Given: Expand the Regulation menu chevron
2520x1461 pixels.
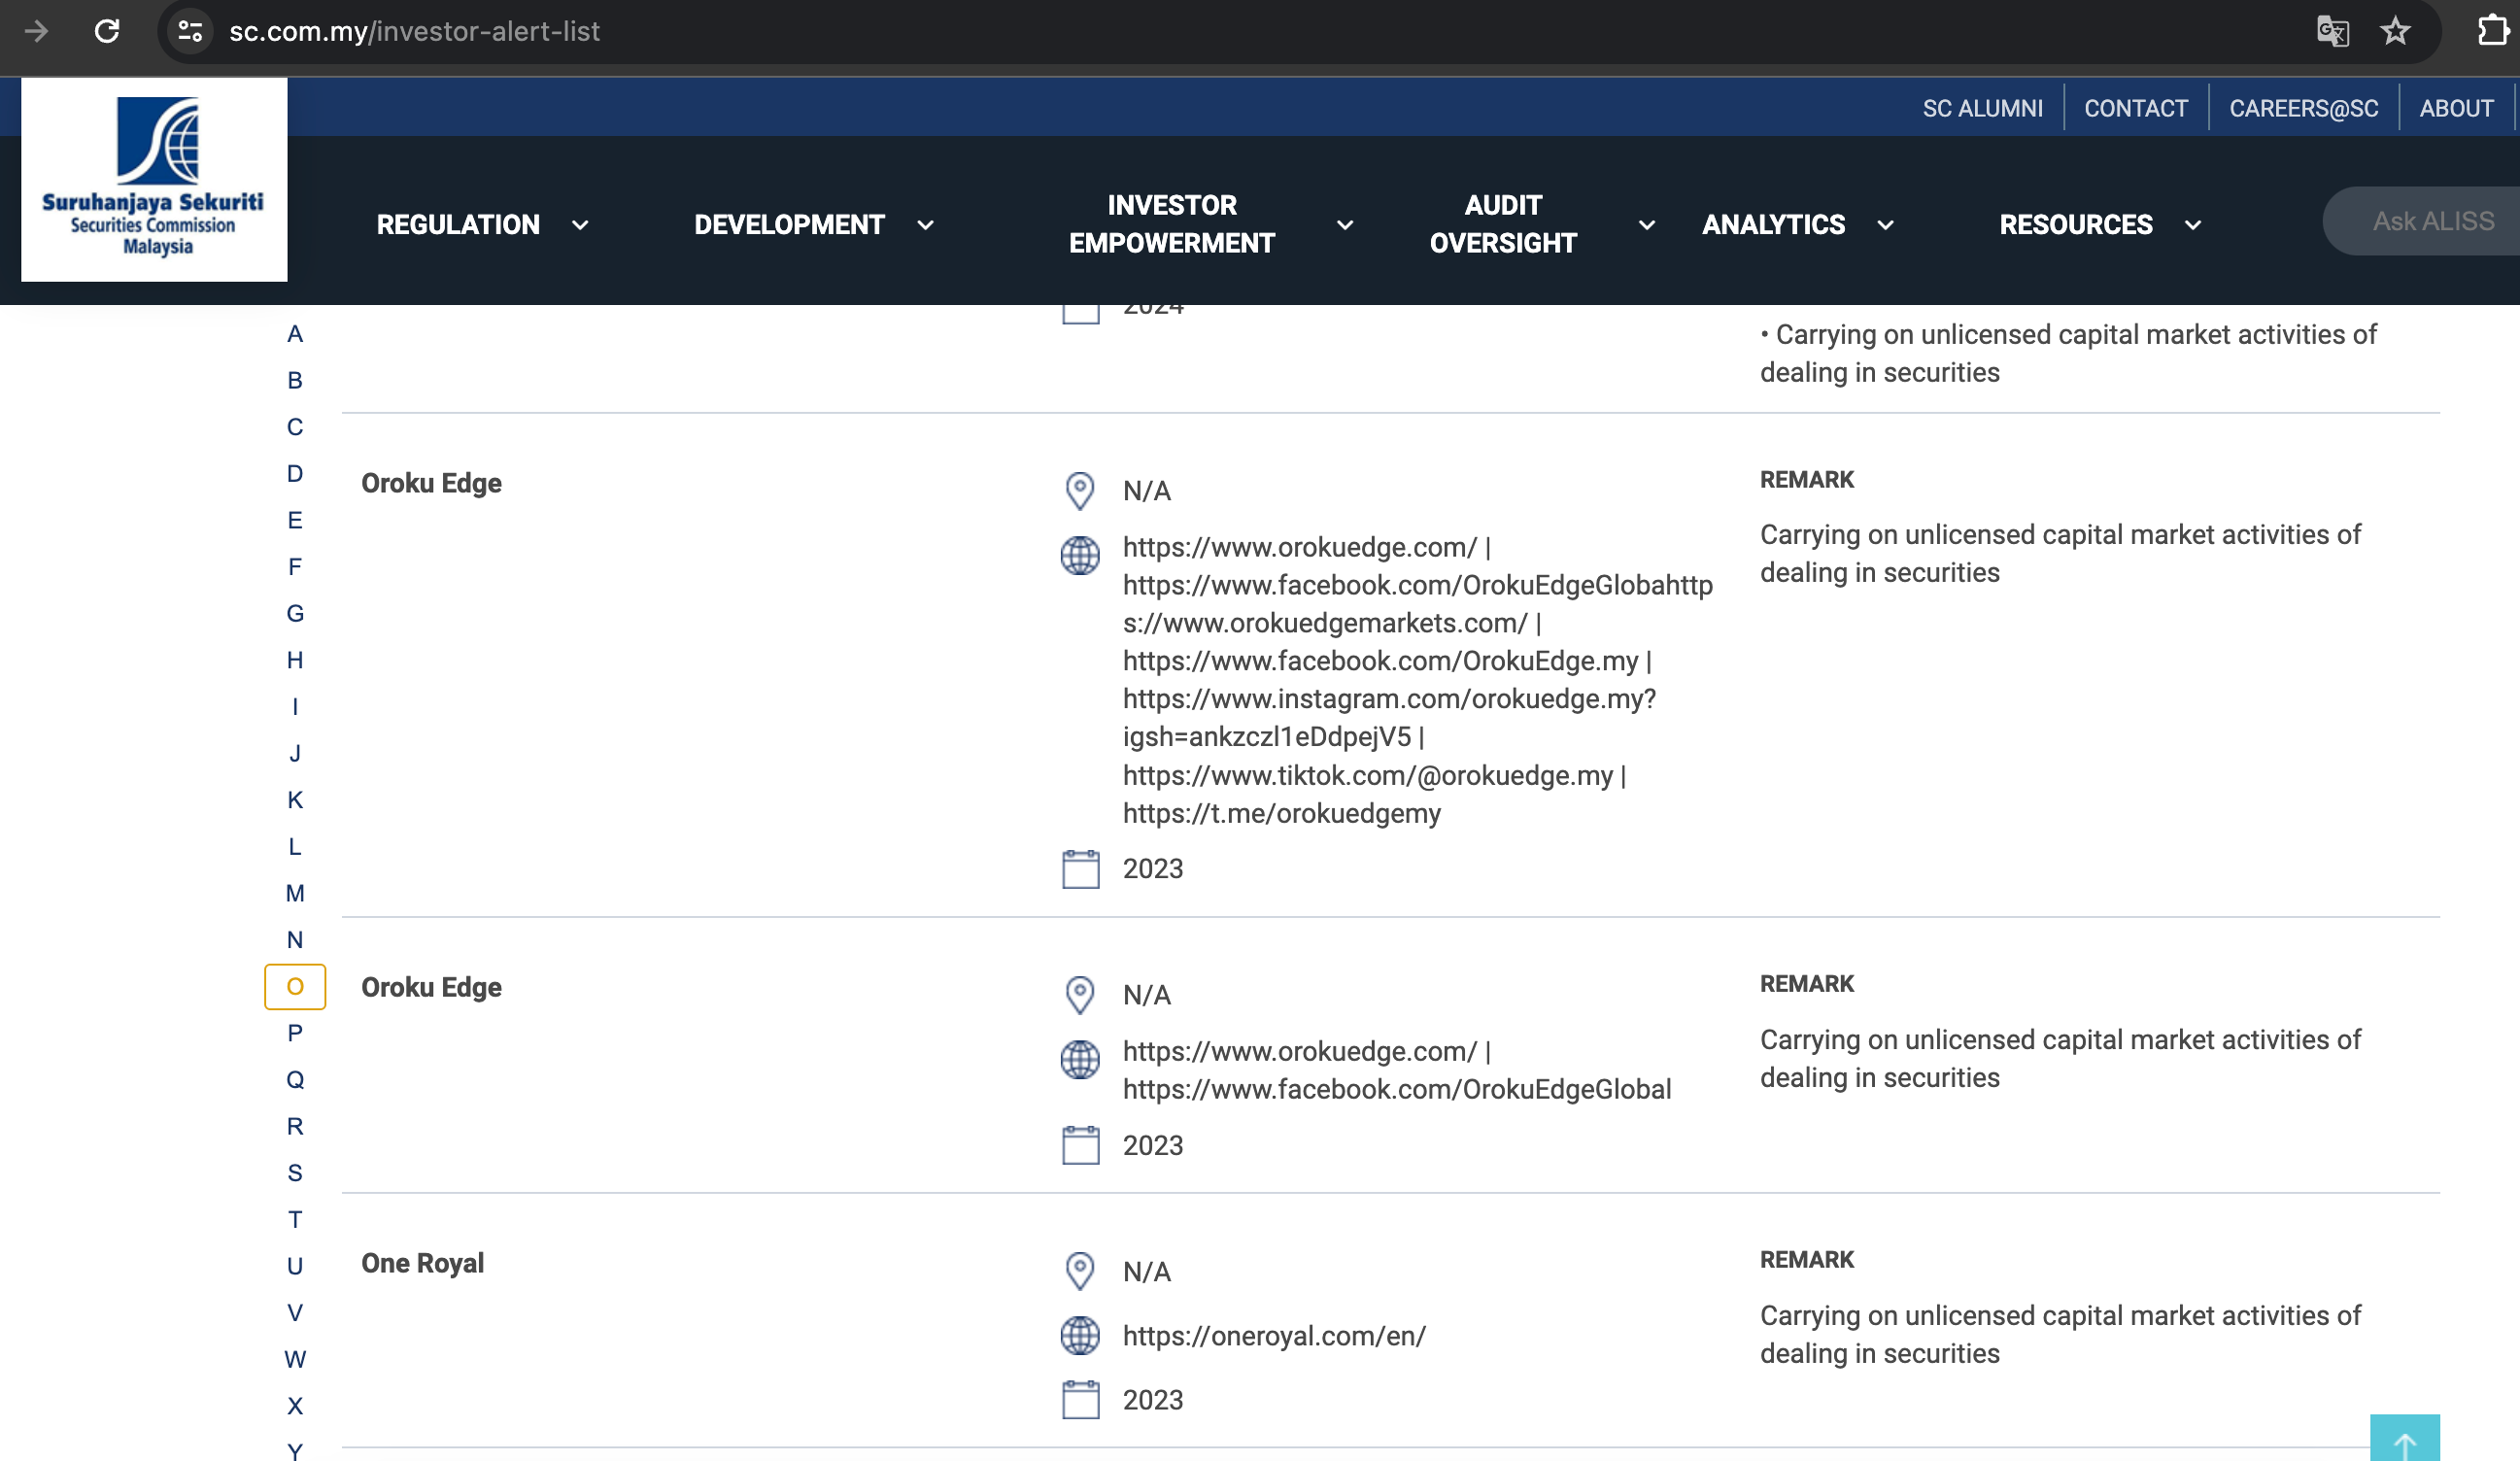Looking at the screenshot, I should coord(580,225).
